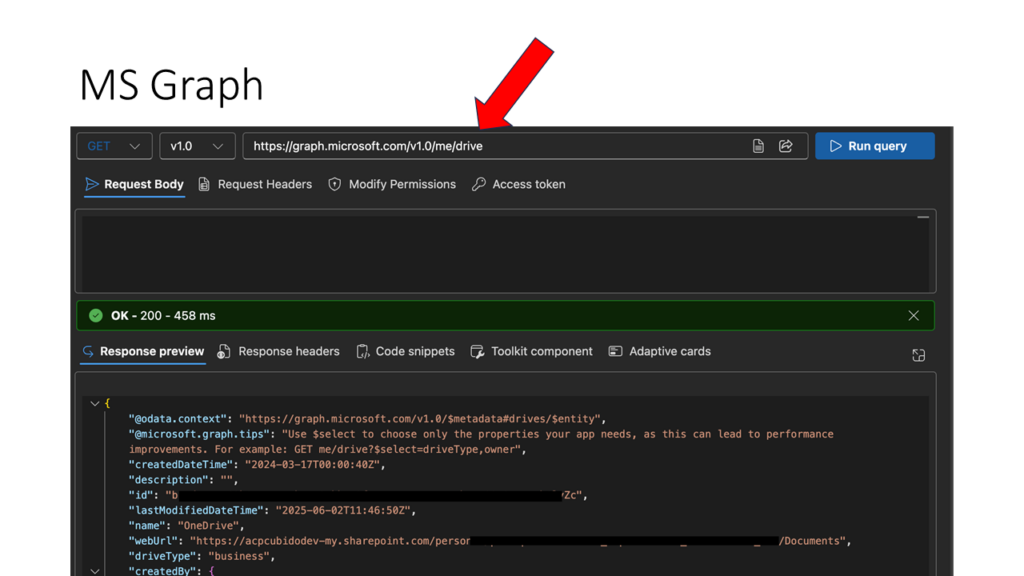Viewport: 1024px width, 576px height.
Task: Open the Code snippets tab
Action: (x=406, y=351)
